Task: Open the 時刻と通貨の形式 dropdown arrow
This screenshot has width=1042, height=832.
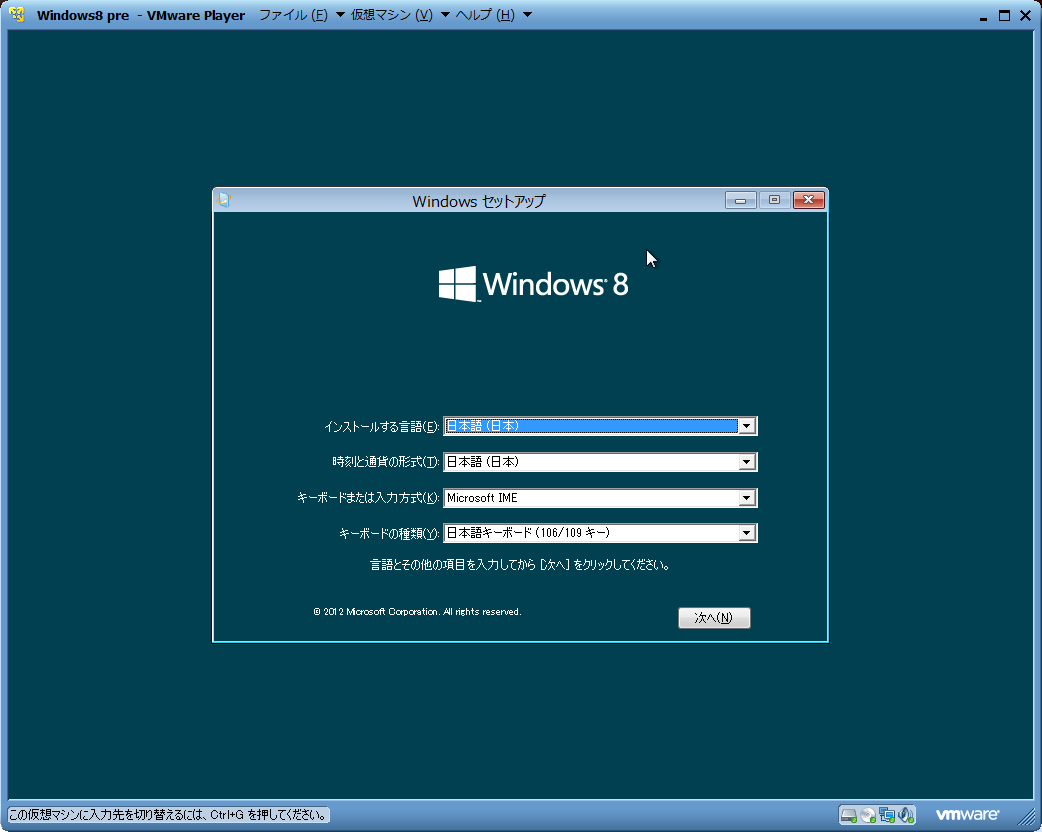Action: (747, 462)
